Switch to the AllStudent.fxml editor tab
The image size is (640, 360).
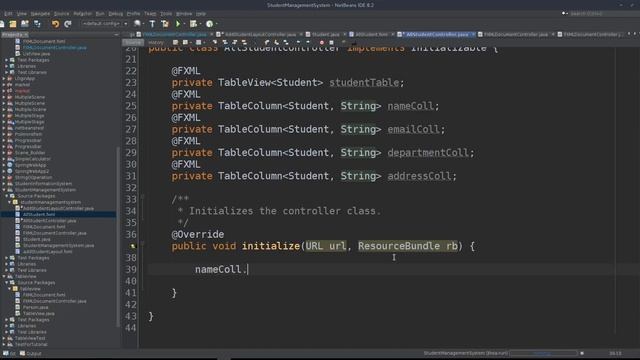pyautogui.click(x=371, y=35)
